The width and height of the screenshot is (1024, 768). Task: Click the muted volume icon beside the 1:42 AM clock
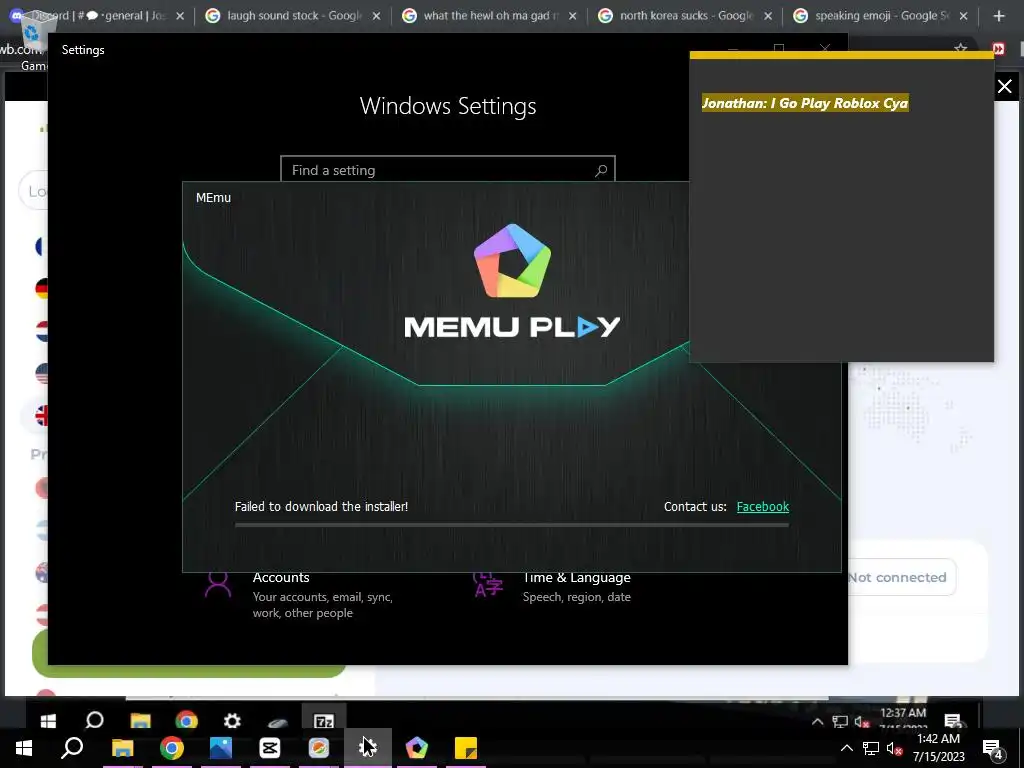[x=894, y=748]
